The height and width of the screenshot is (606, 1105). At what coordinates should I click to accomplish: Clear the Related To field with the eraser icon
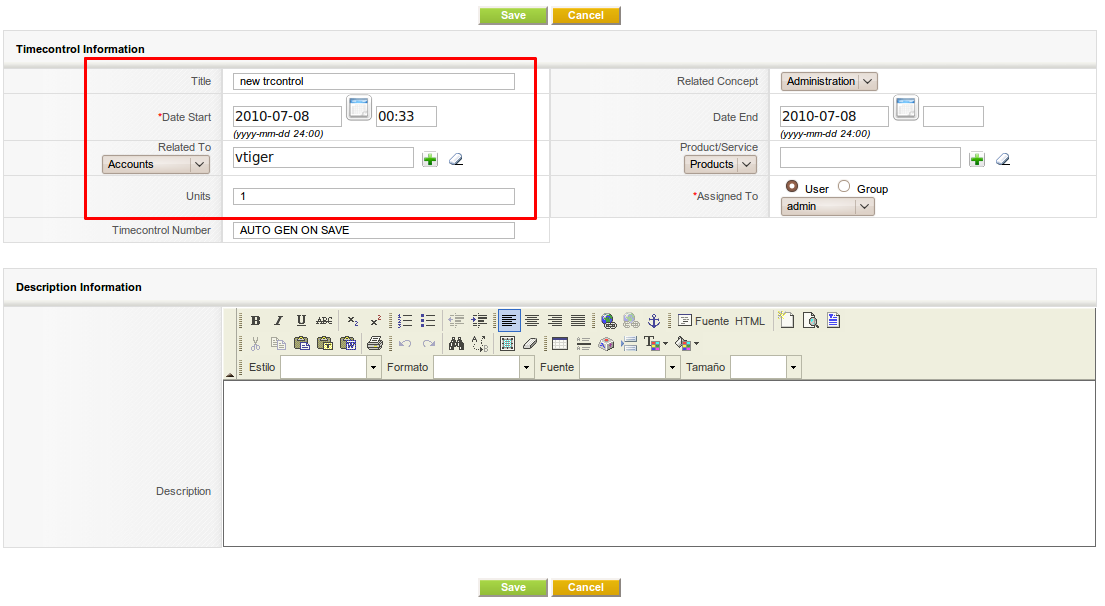455,159
